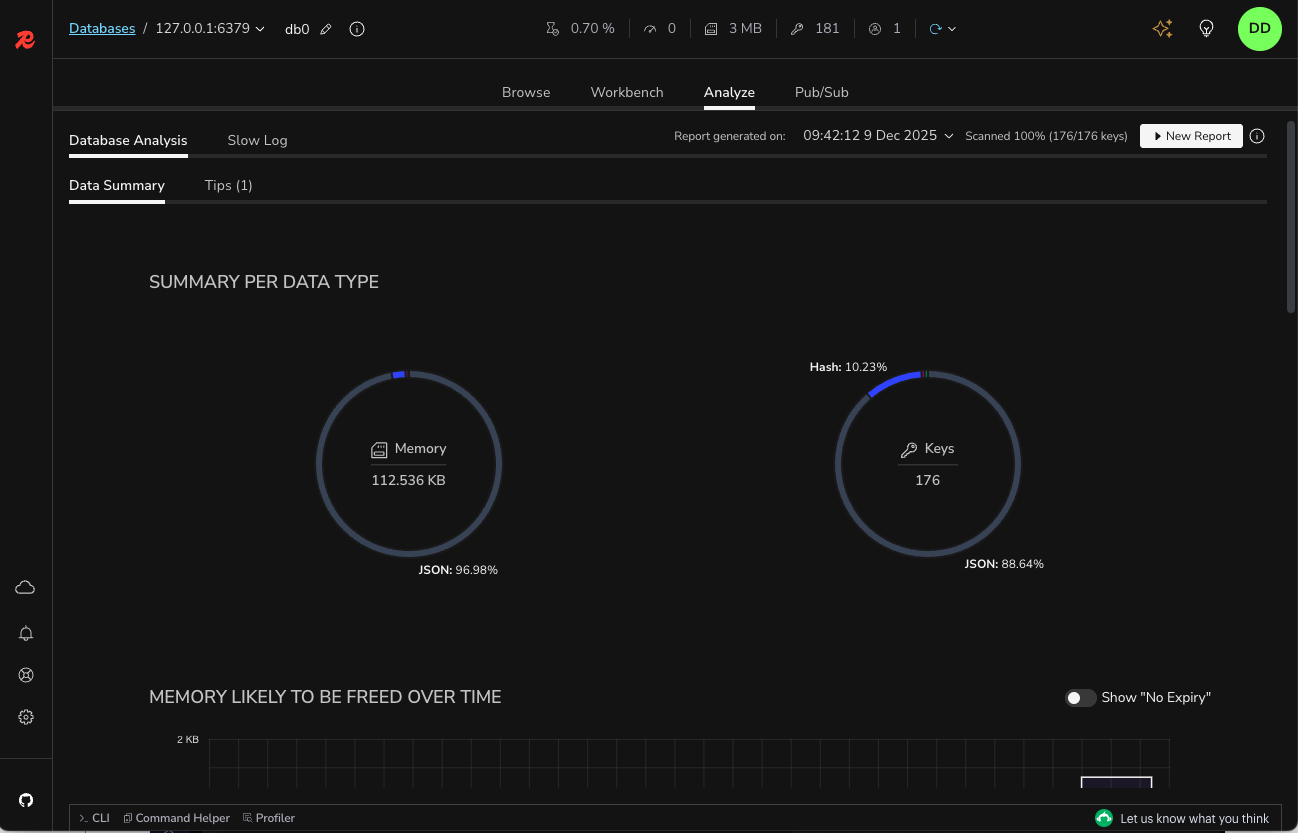The height and width of the screenshot is (833, 1298).
Task: Toggle Show "No Expiry" switch
Action: 1080,698
